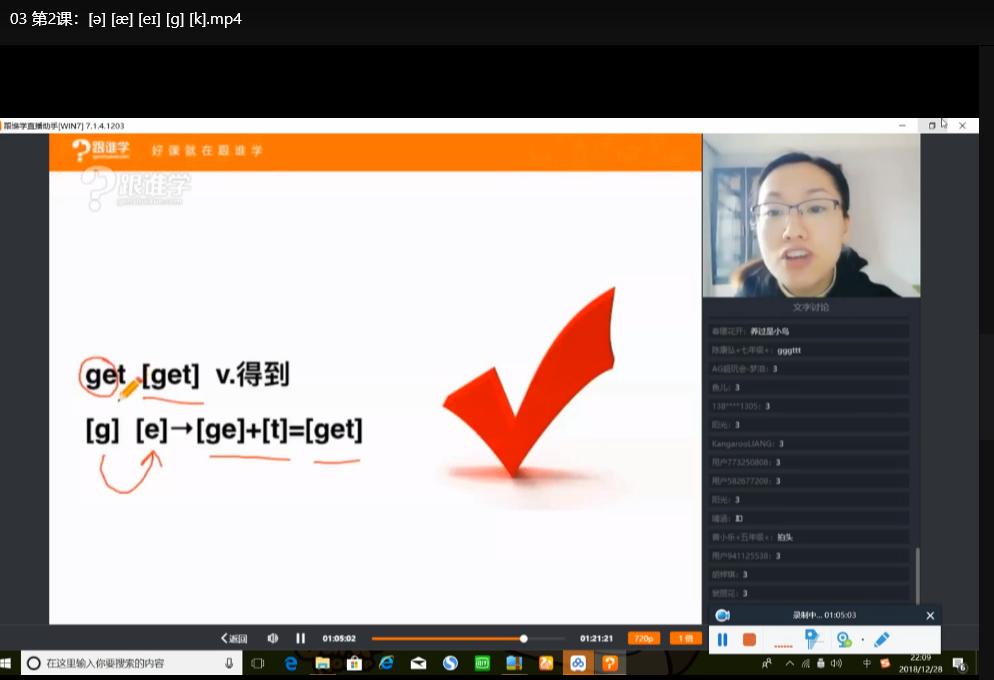Click the microphone icon in search box
Viewport: 994px width, 680px height.
pyautogui.click(x=229, y=664)
